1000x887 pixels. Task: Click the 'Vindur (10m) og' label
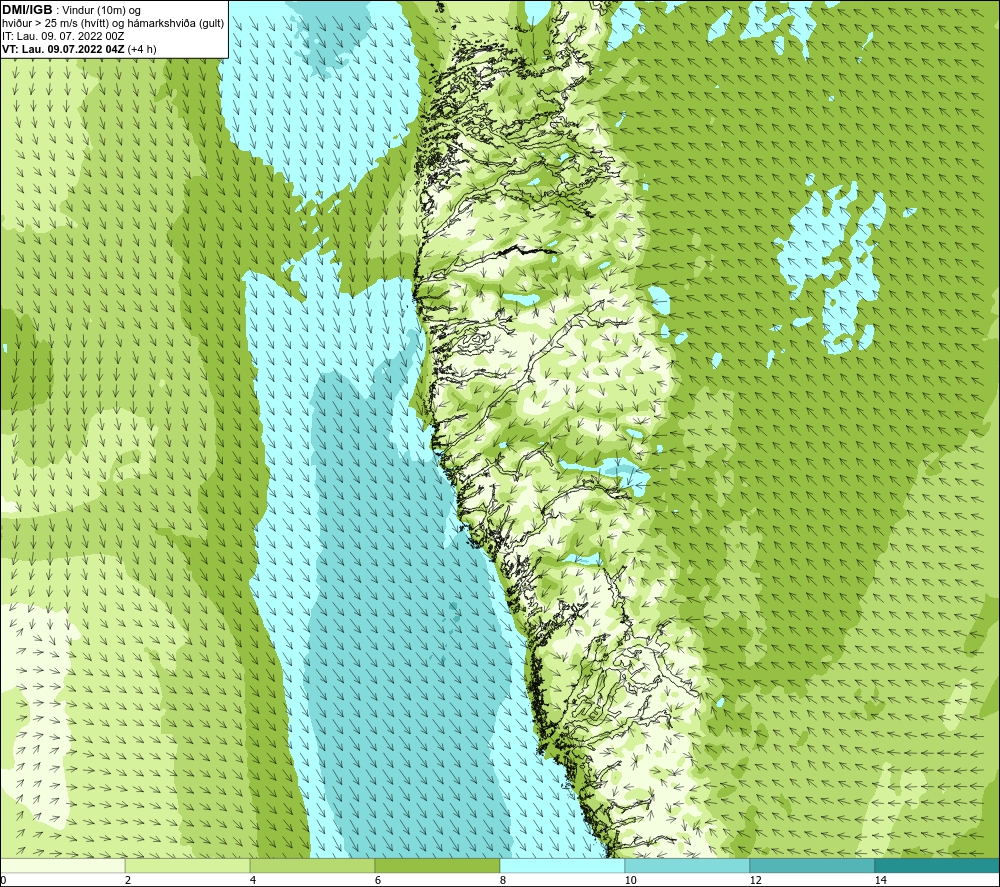pos(102,11)
